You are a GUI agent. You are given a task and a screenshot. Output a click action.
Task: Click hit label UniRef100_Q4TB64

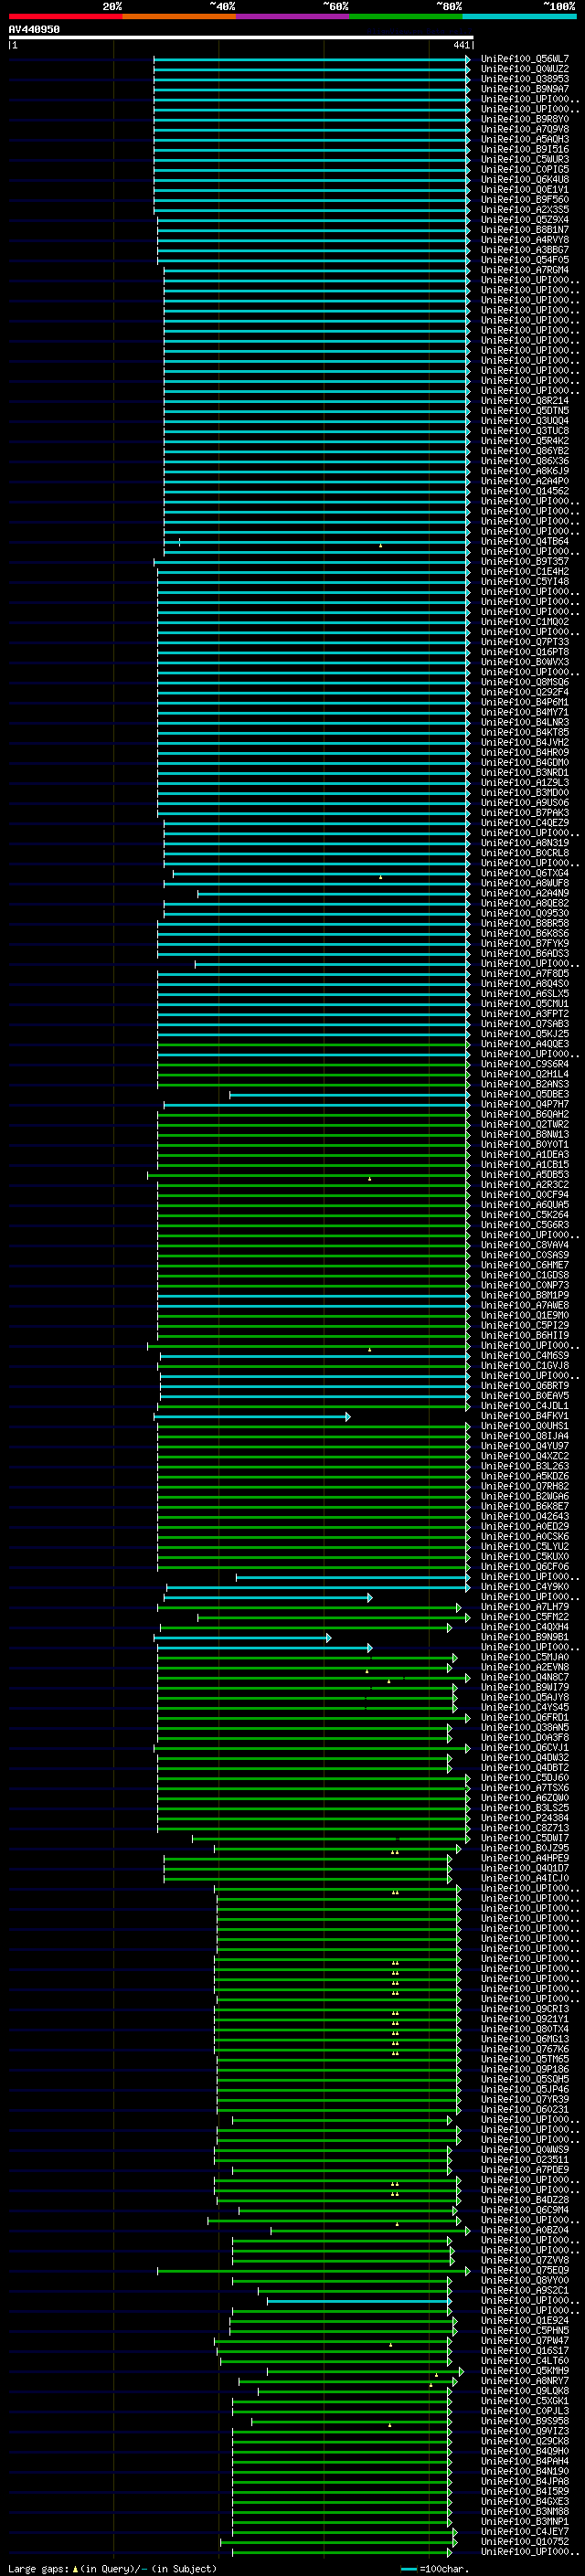coord(525,542)
